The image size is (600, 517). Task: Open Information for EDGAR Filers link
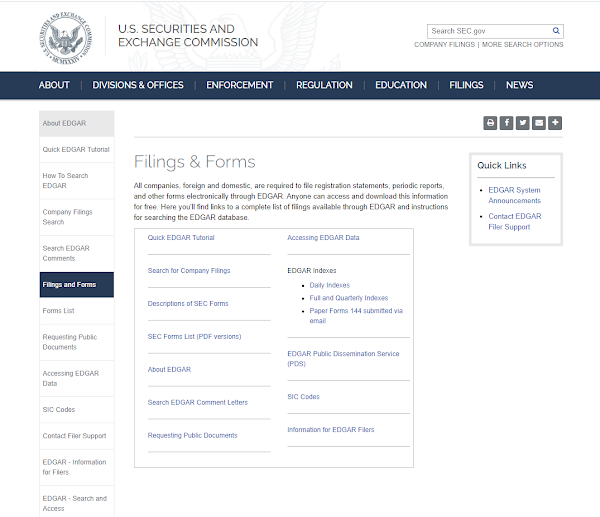click(331, 430)
